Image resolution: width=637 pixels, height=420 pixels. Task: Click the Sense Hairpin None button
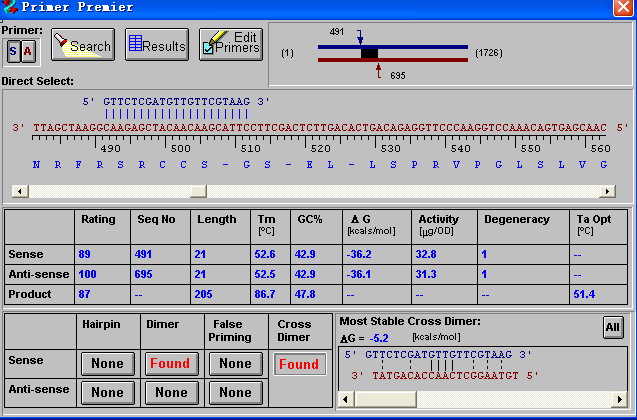coord(106,364)
